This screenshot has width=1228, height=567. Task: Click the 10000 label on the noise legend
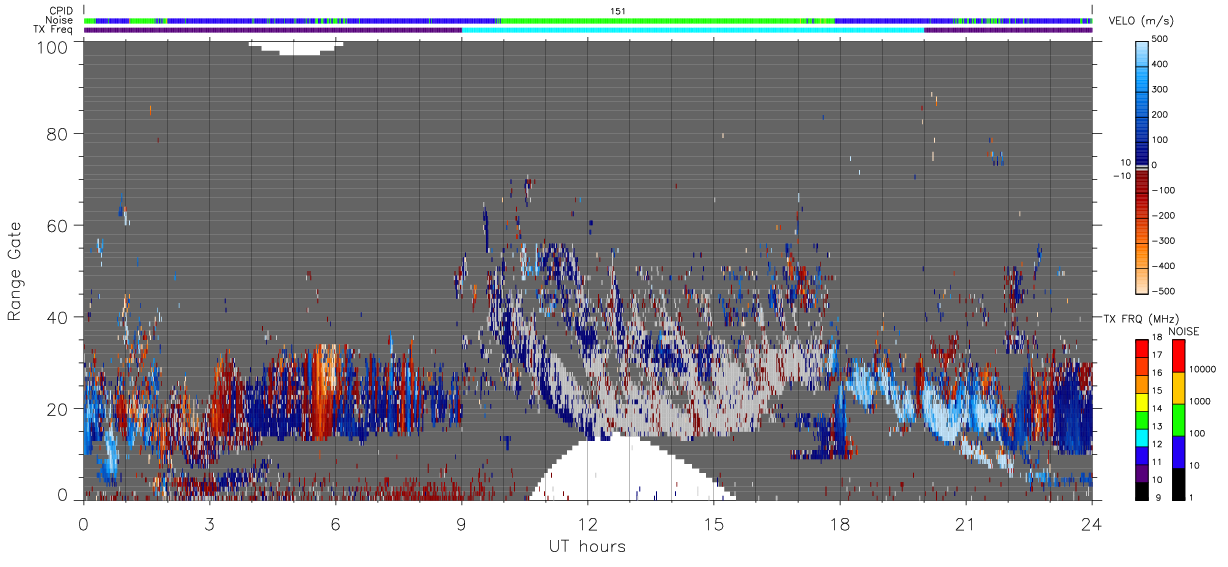pyautogui.click(x=1201, y=370)
